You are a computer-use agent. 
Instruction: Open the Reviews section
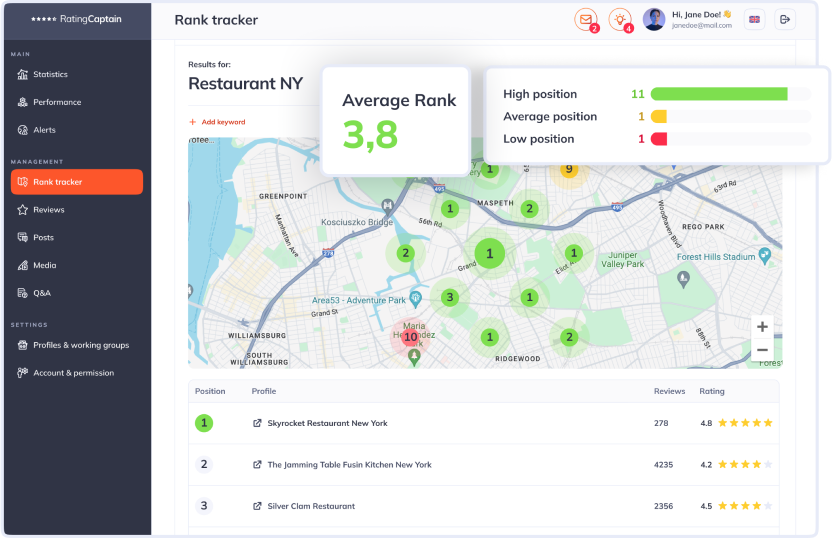click(77, 210)
